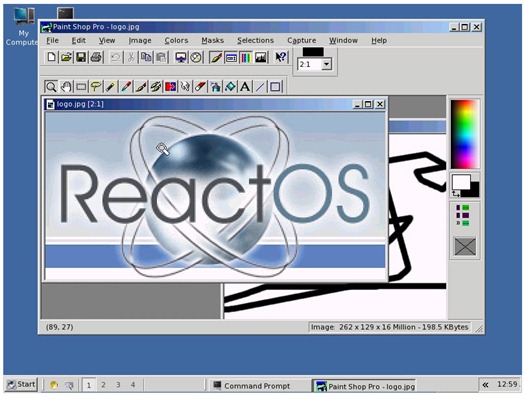
Task: Select the Line tool
Action: (260, 87)
